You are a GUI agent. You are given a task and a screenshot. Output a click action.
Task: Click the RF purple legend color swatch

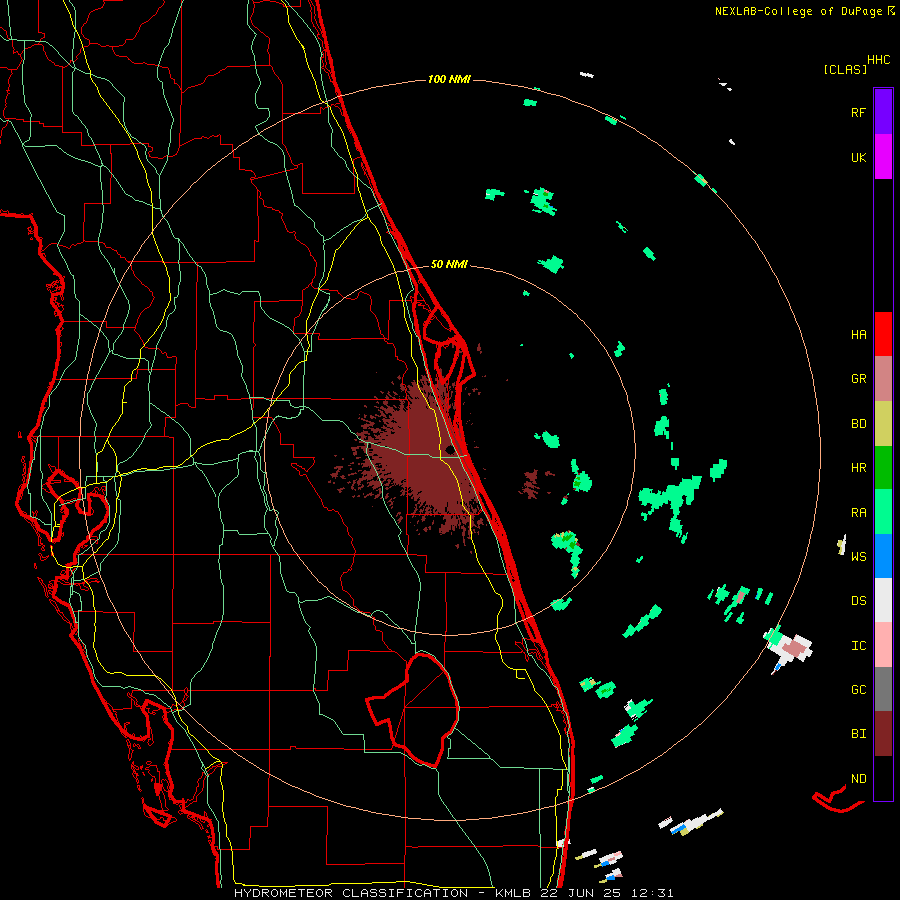[883, 111]
